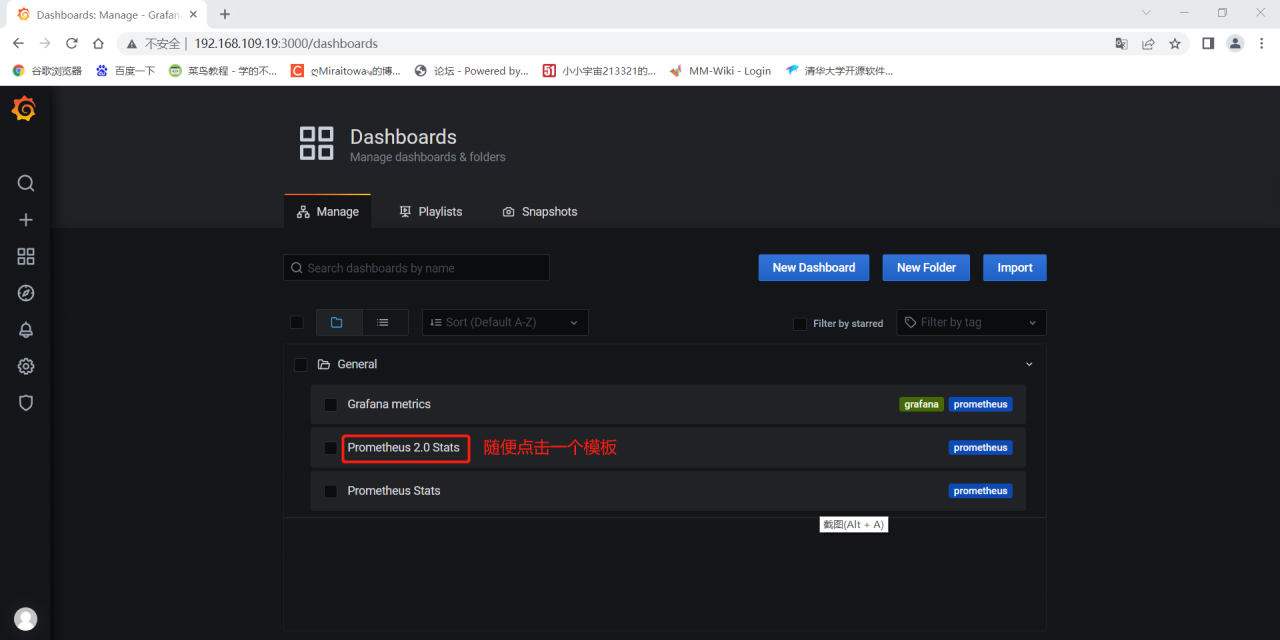1280x640 pixels.
Task: Click the New Folder button
Action: (926, 267)
